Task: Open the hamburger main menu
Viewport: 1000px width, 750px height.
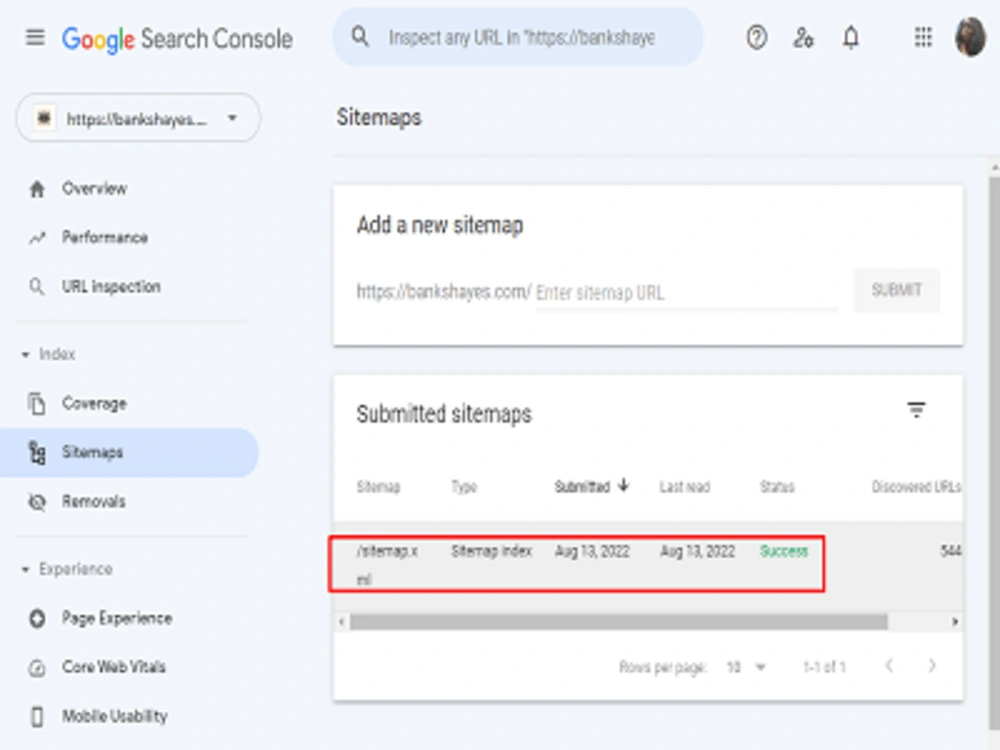Action: [35, 38]
